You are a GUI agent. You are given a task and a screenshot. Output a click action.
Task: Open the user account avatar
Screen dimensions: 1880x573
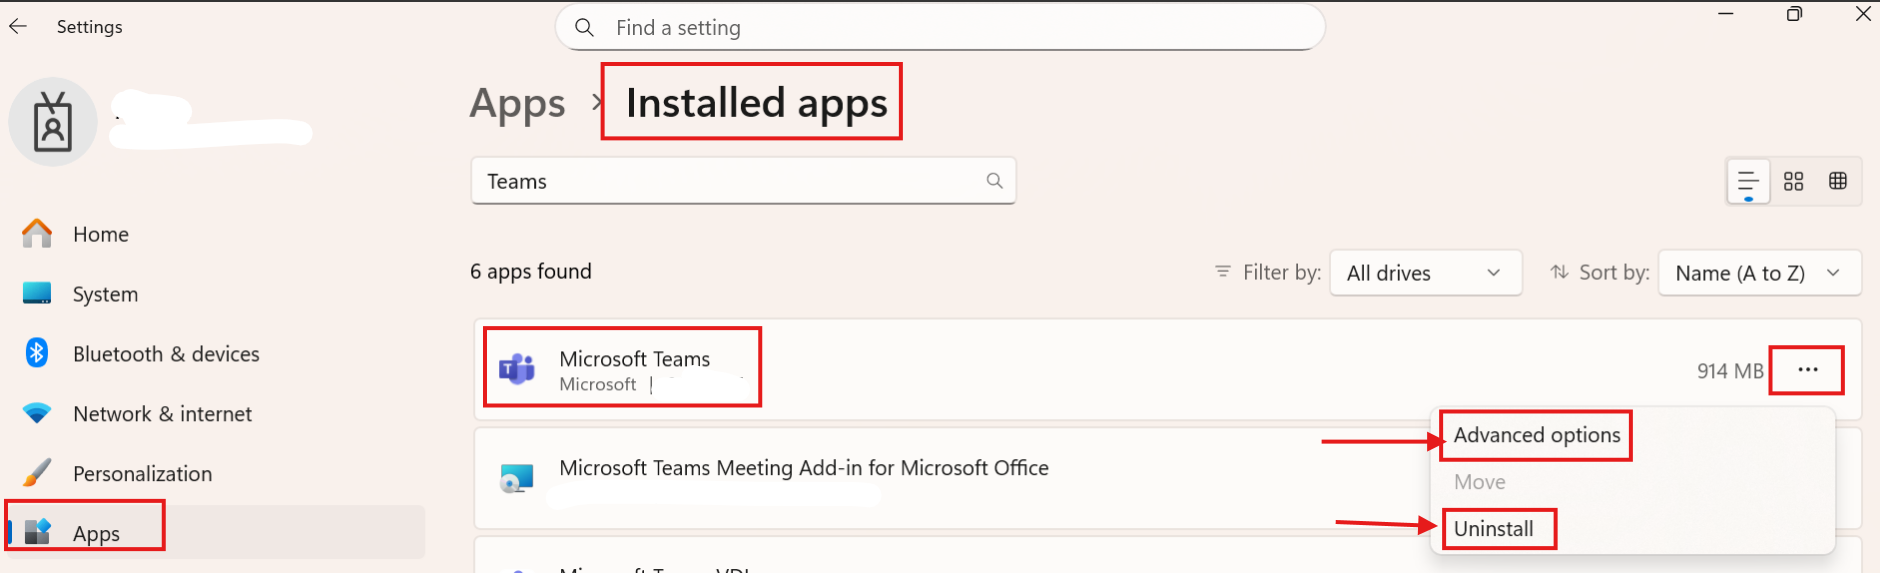[x=53, y=122]
